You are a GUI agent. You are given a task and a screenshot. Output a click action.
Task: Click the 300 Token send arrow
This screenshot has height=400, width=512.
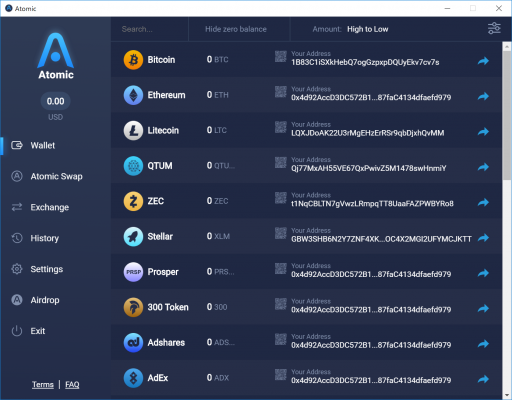[483, 308]
